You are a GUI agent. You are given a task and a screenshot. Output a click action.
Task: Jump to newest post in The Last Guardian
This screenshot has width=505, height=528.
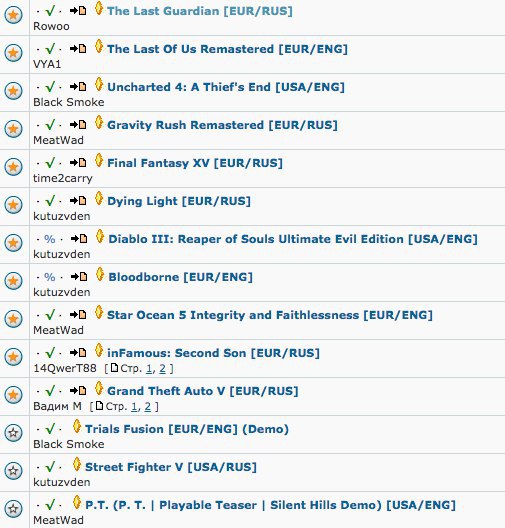(x=78, y=11)
